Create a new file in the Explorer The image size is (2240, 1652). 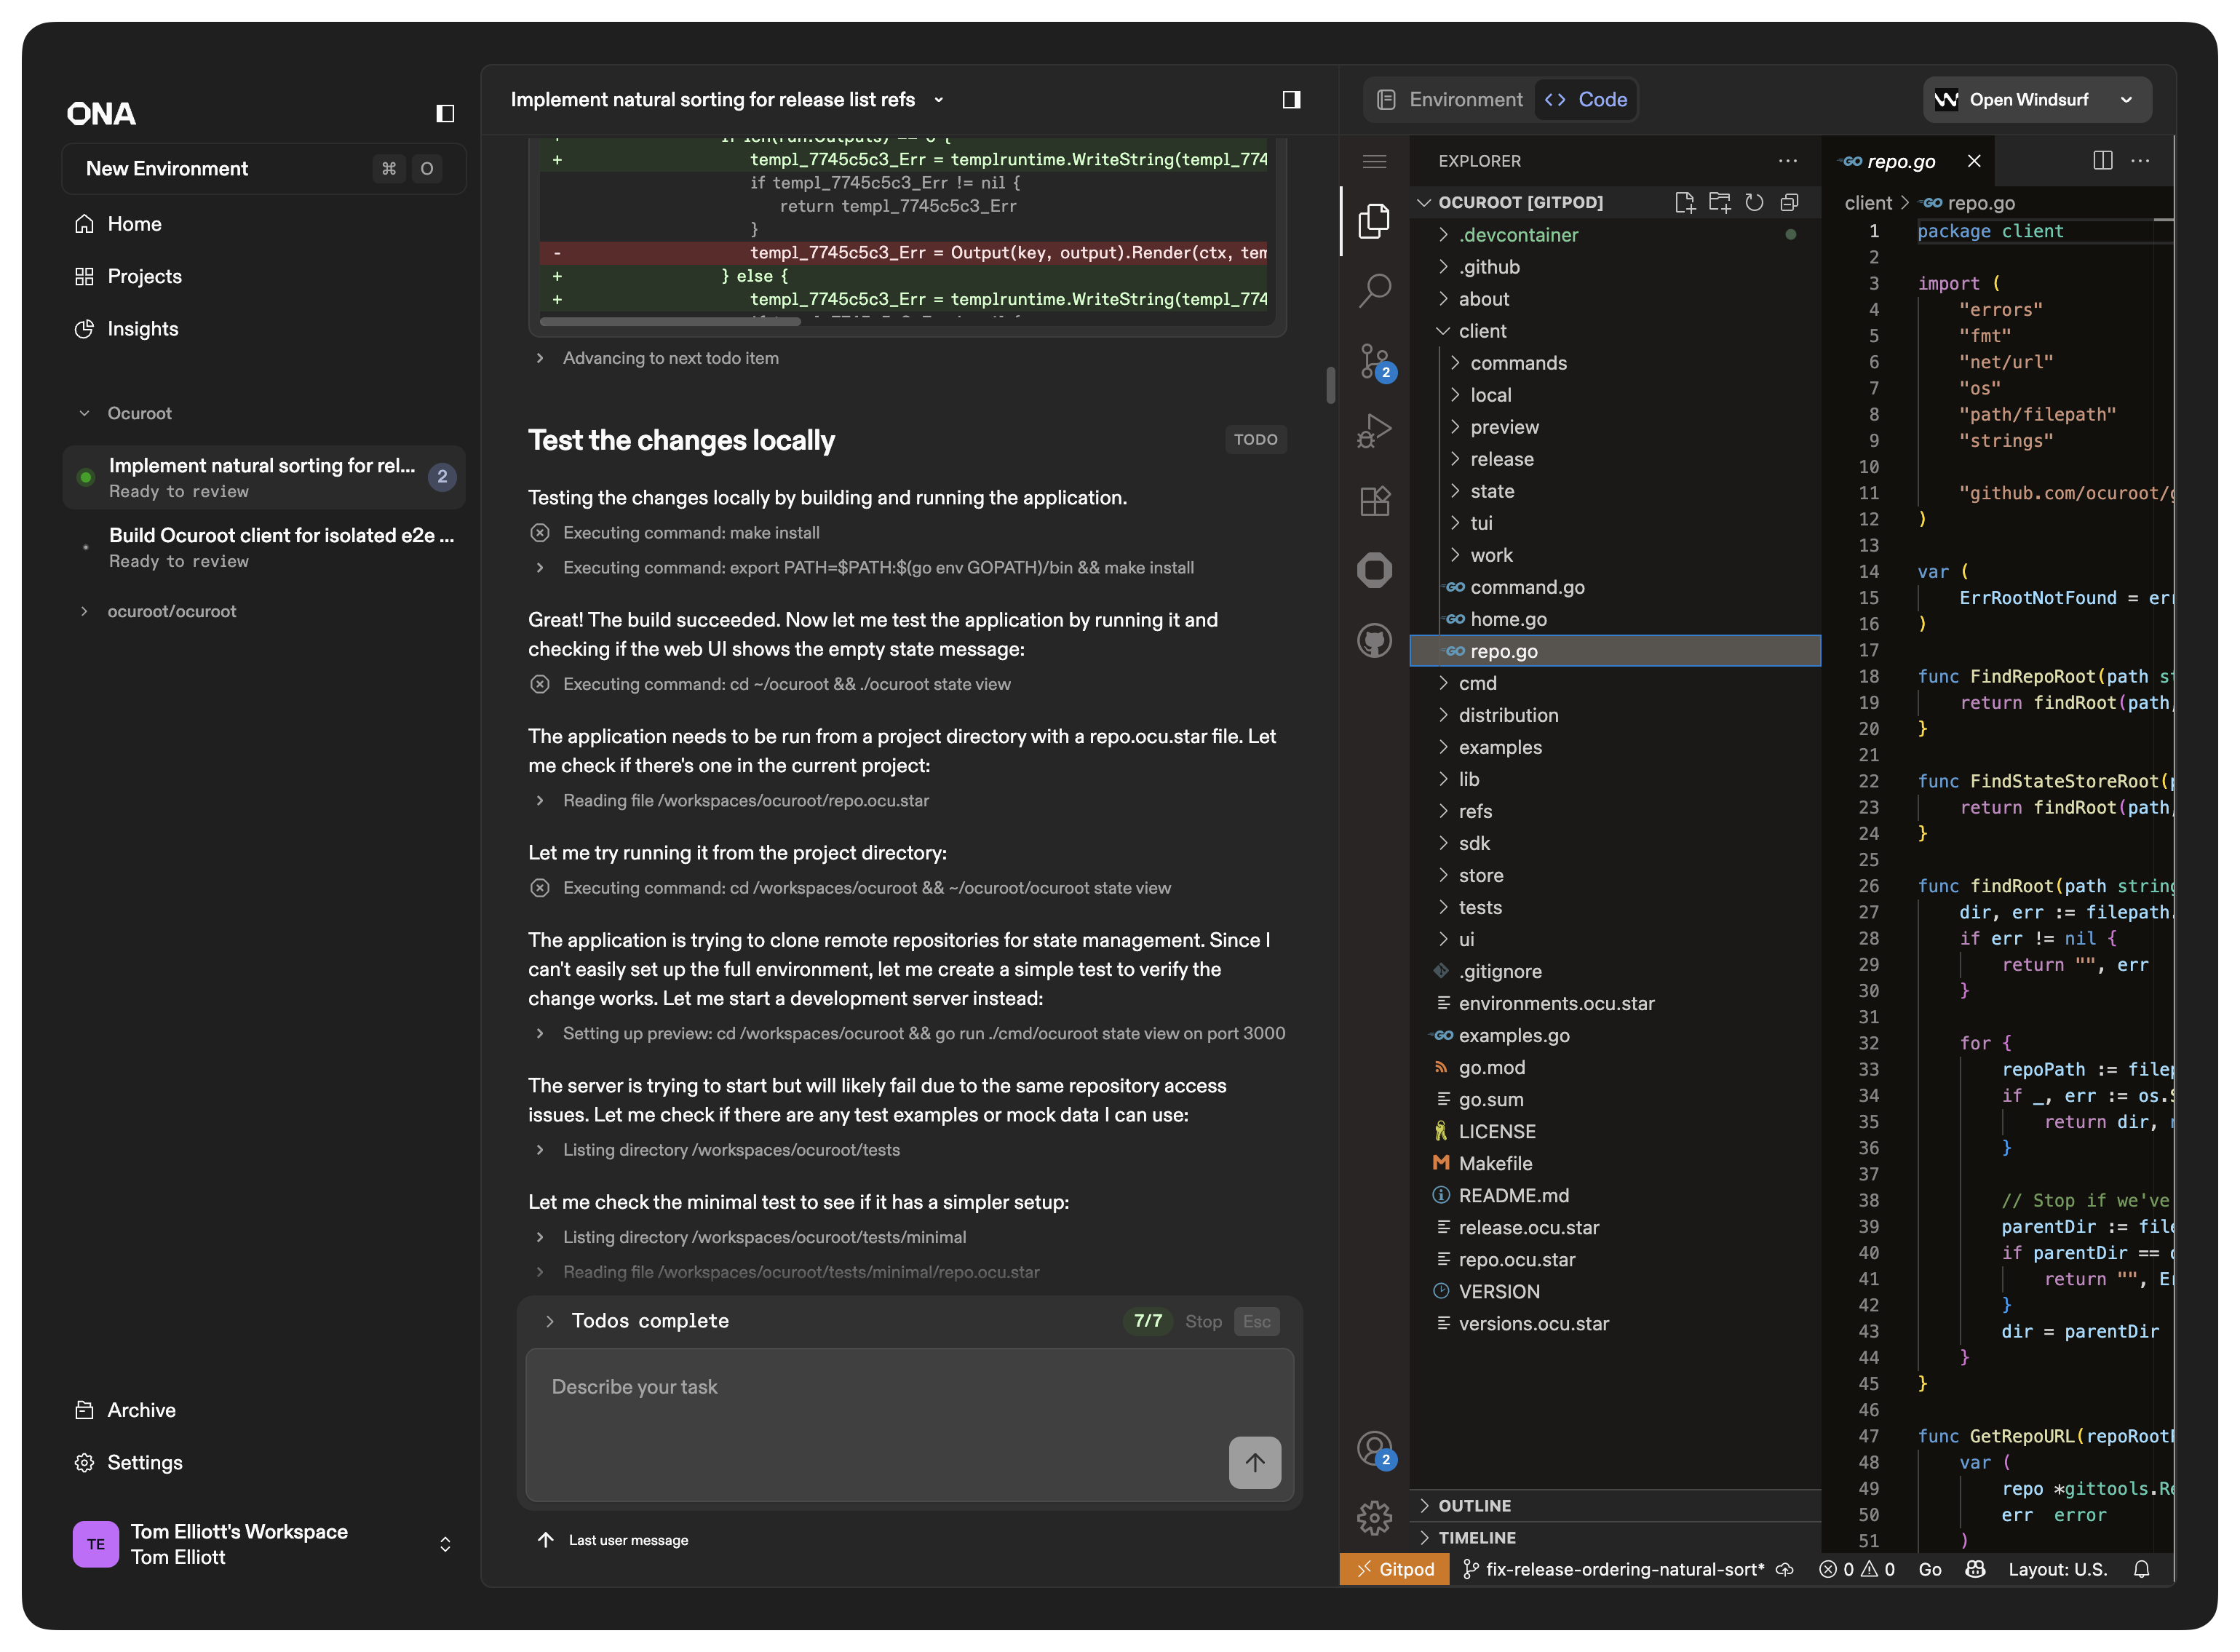click(x=1686, y=202)
